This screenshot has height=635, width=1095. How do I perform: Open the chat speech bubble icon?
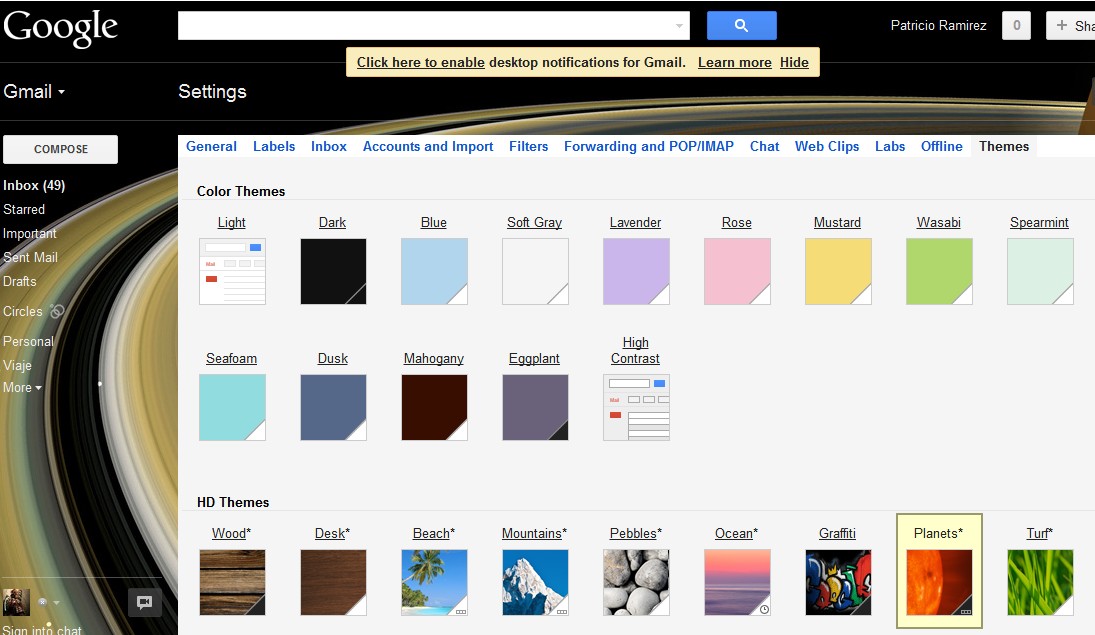click(x=145, y=602)
